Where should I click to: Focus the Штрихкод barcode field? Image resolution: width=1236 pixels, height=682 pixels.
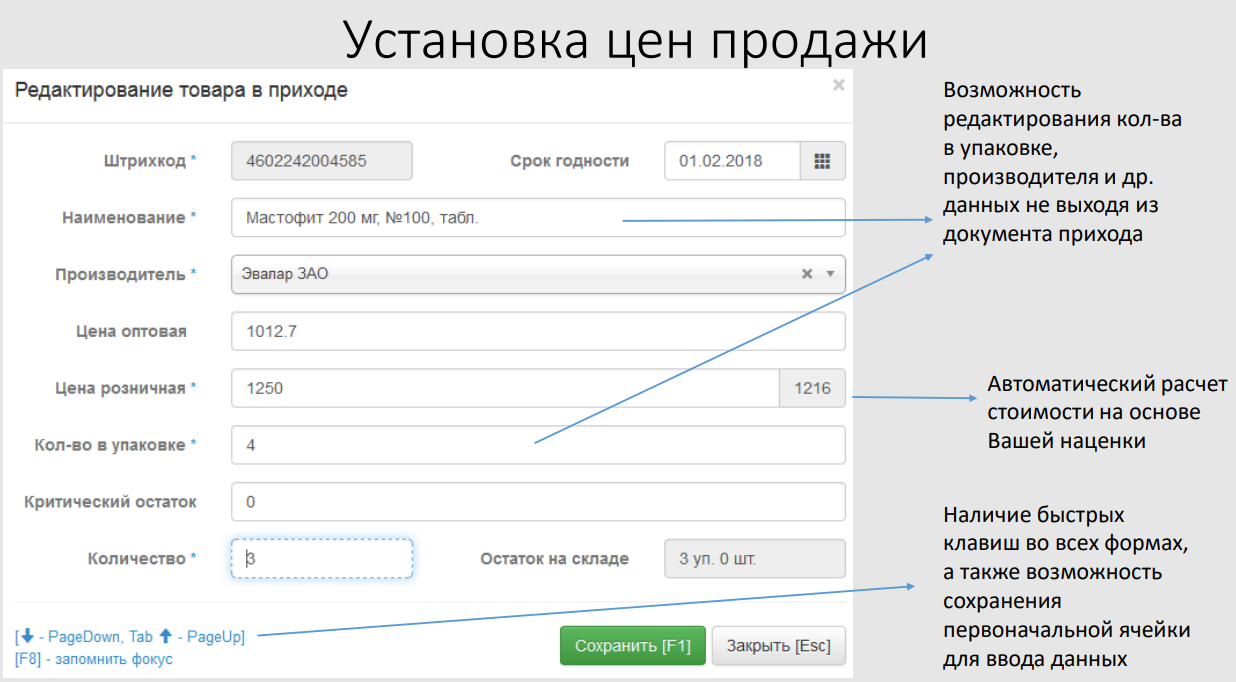(321, 161)
